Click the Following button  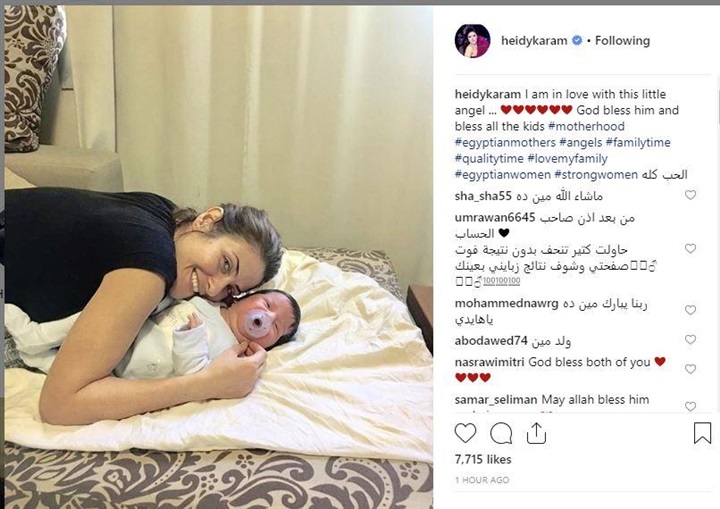point(622,41)
